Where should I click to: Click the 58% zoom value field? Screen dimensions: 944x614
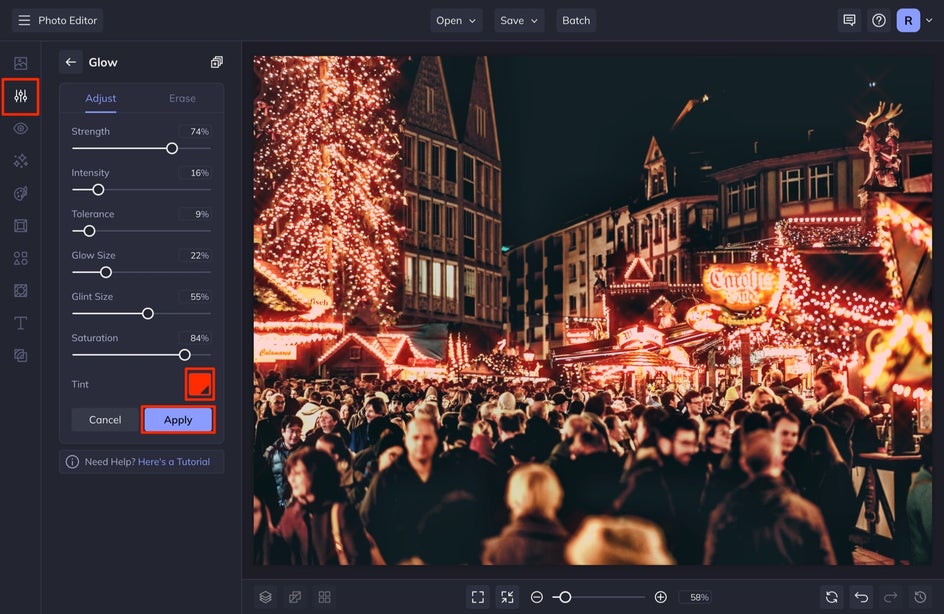[695, 597]
